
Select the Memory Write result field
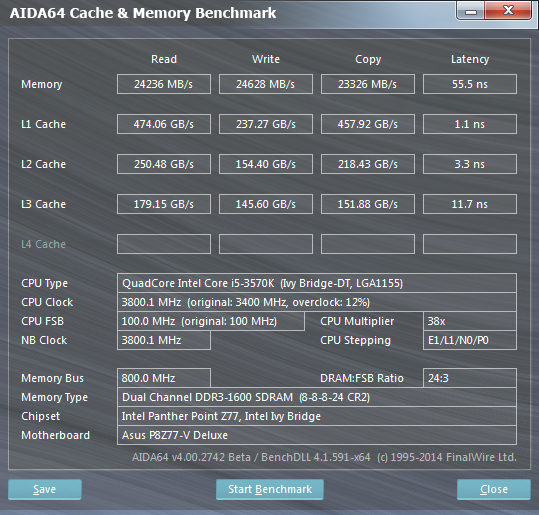(x=266, y=84)
